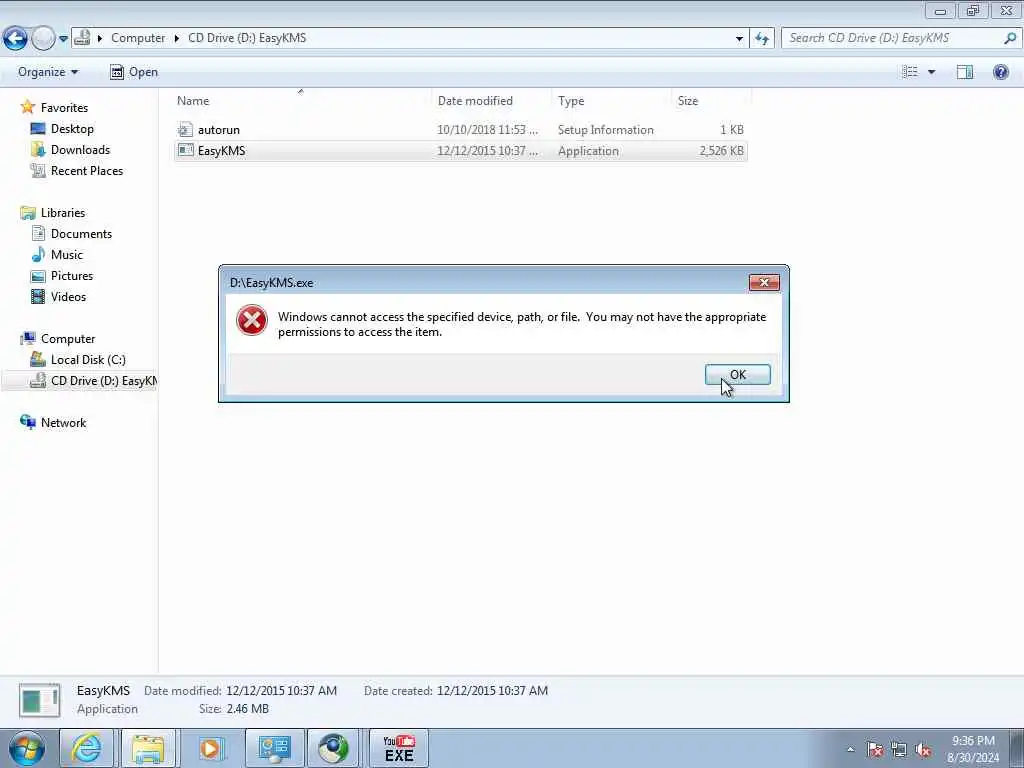Sort by the Date modified column
Viewport: 1024px width, 768px height.
(491, 101)
